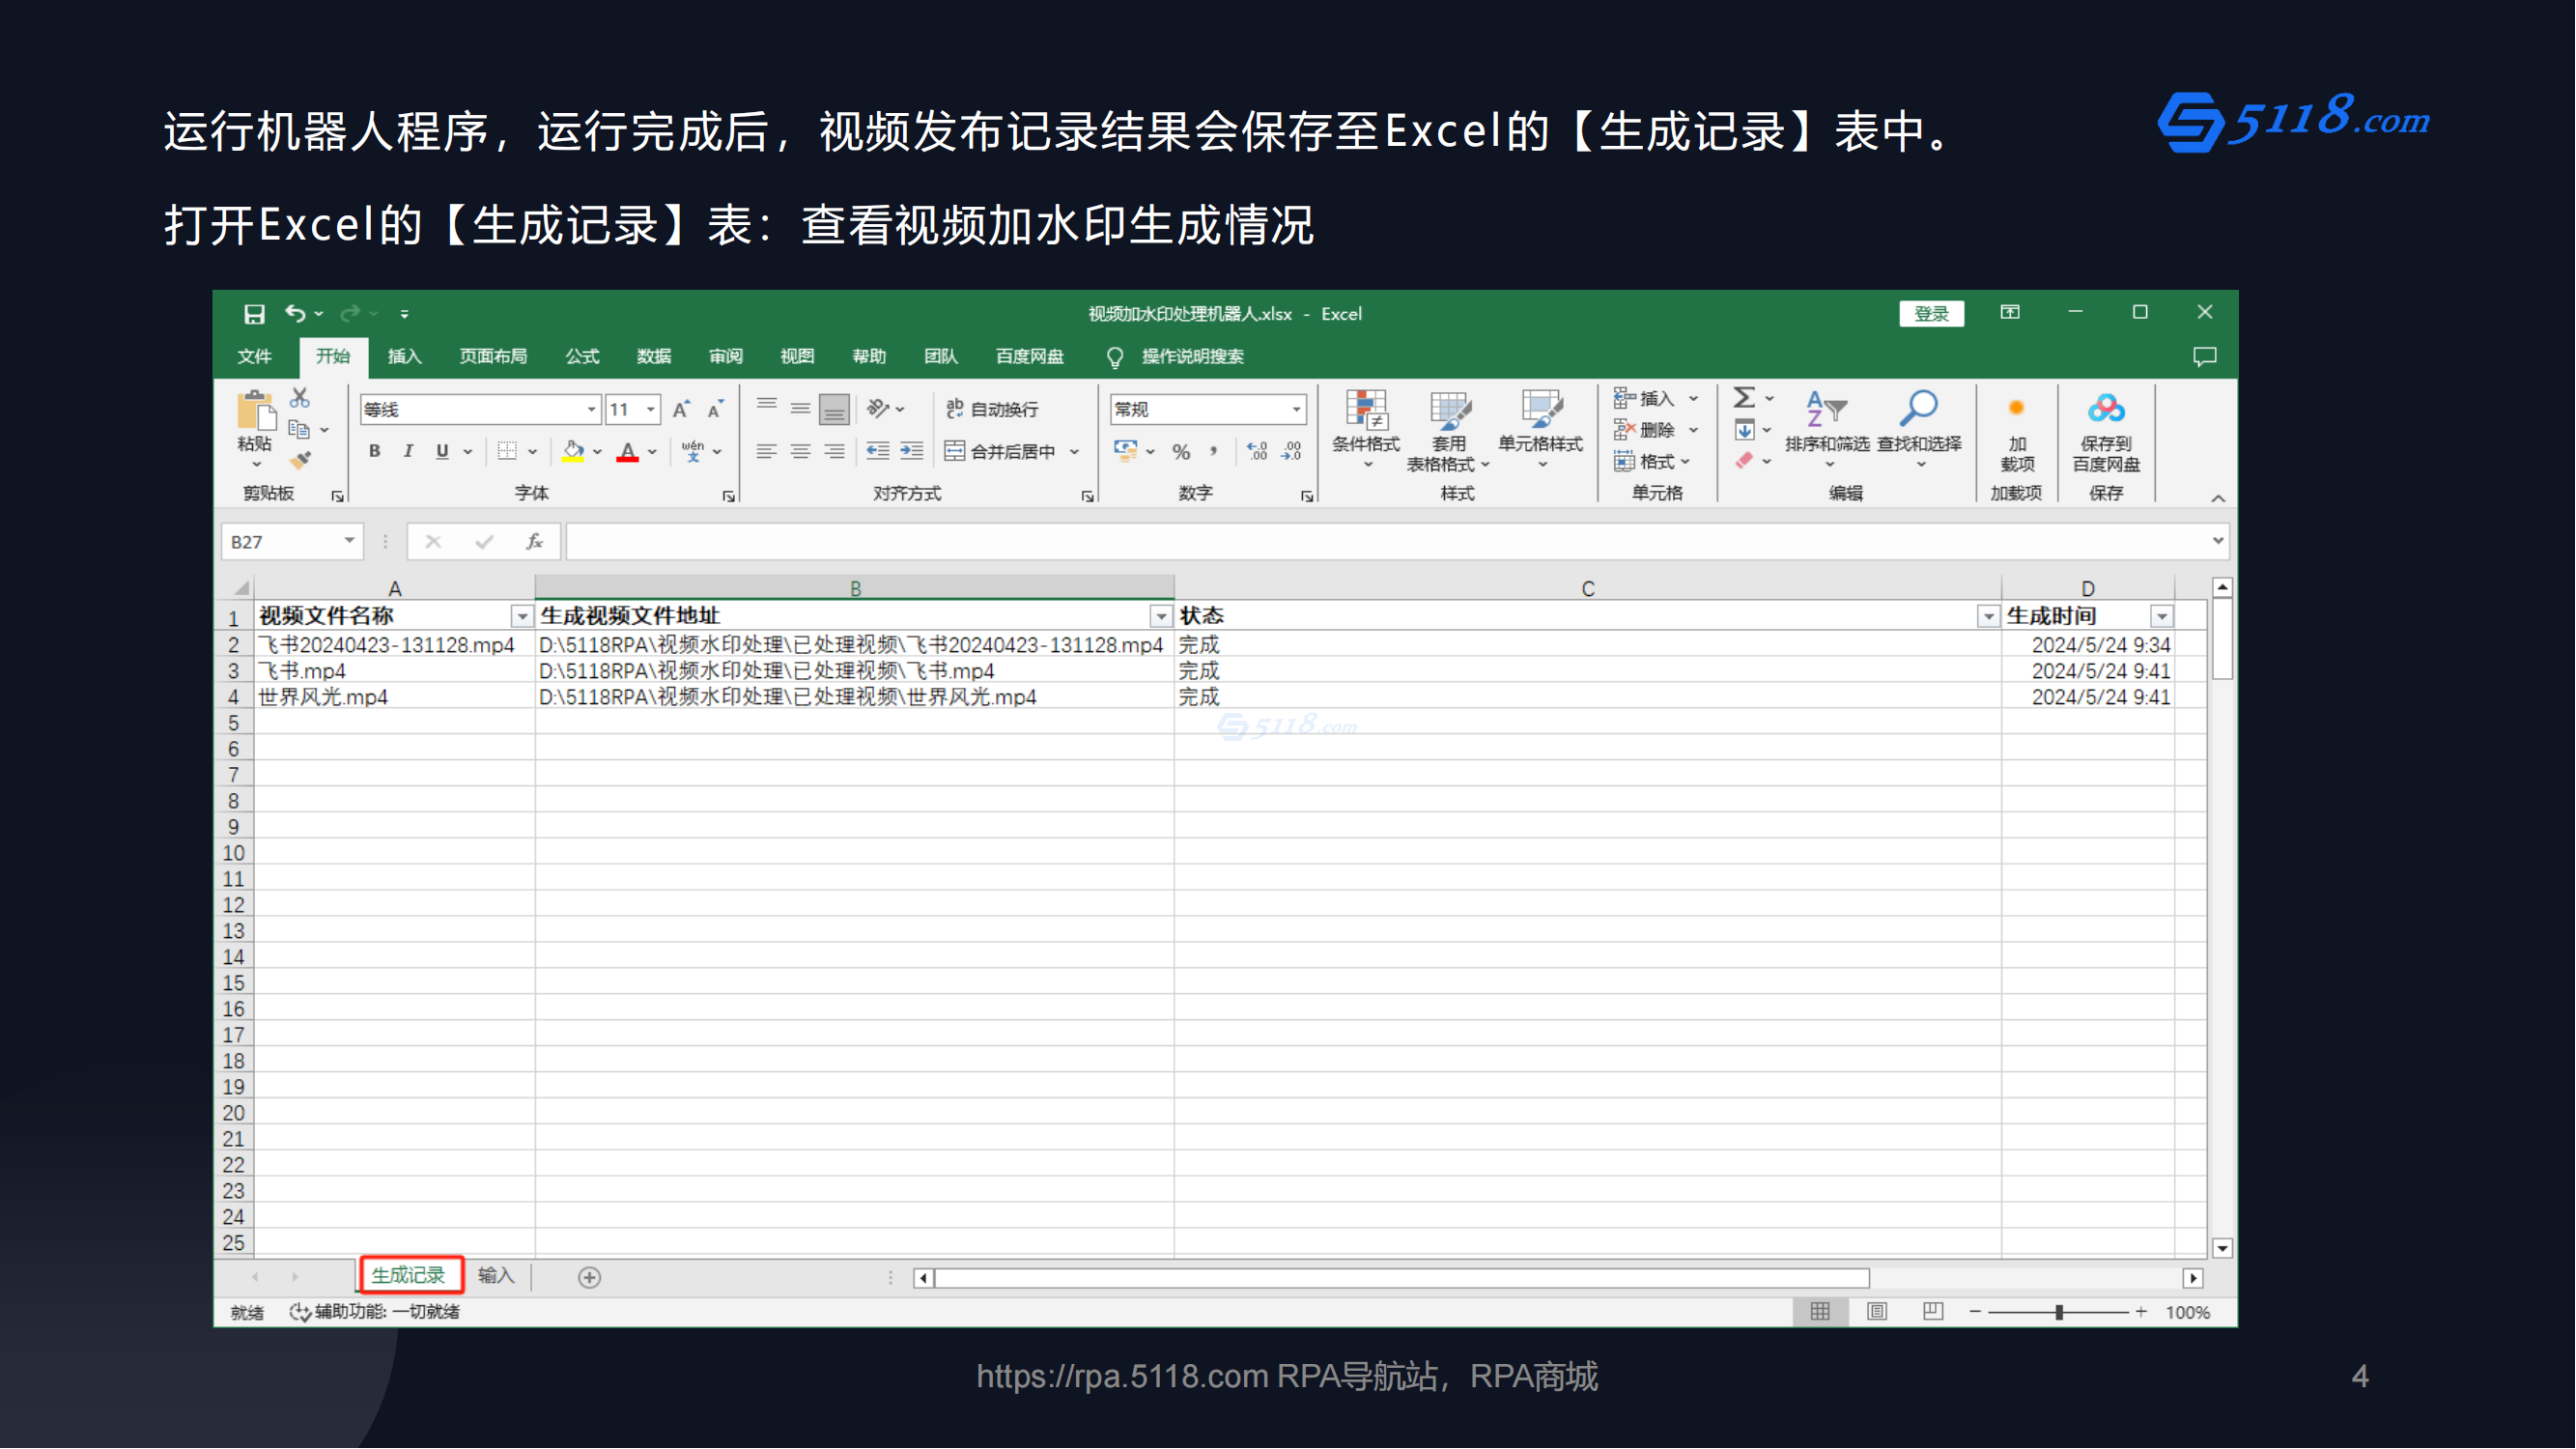This screenshot has height=1449, width=2576.
Task: Increase font size with larger A icon
Action: coord(681,410)
